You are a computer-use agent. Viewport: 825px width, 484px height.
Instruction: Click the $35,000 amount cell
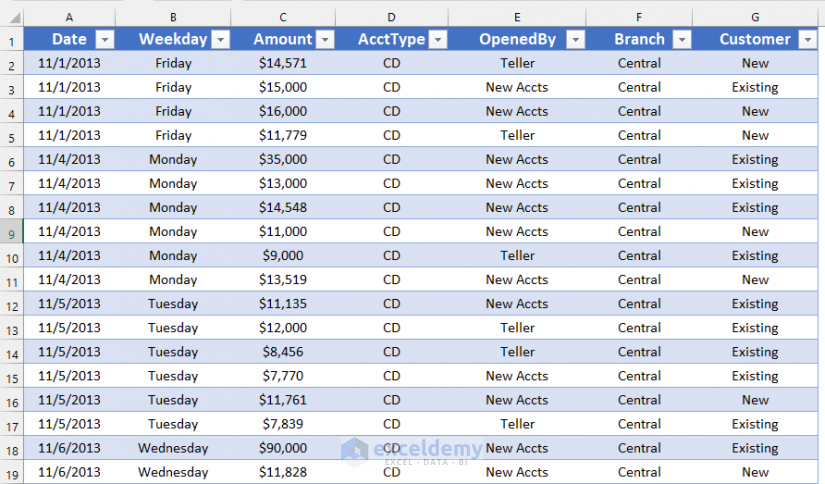pos(283,159)
